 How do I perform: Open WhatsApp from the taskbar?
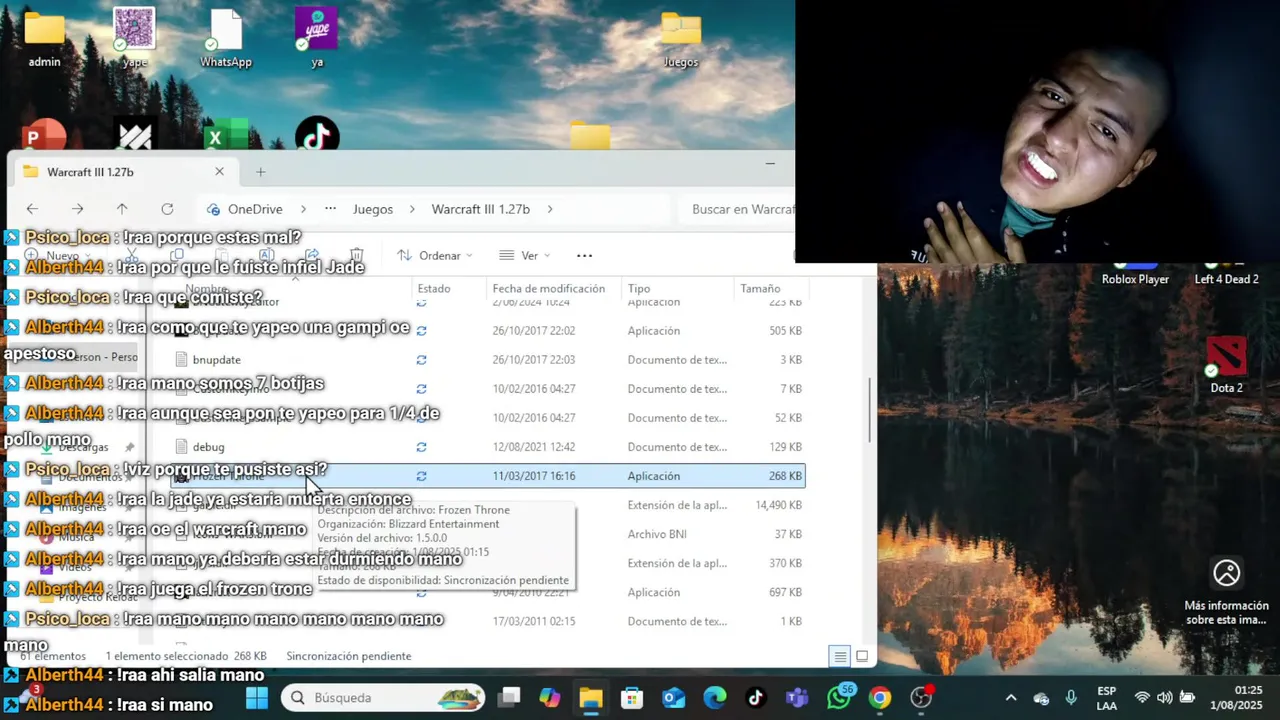839,697
